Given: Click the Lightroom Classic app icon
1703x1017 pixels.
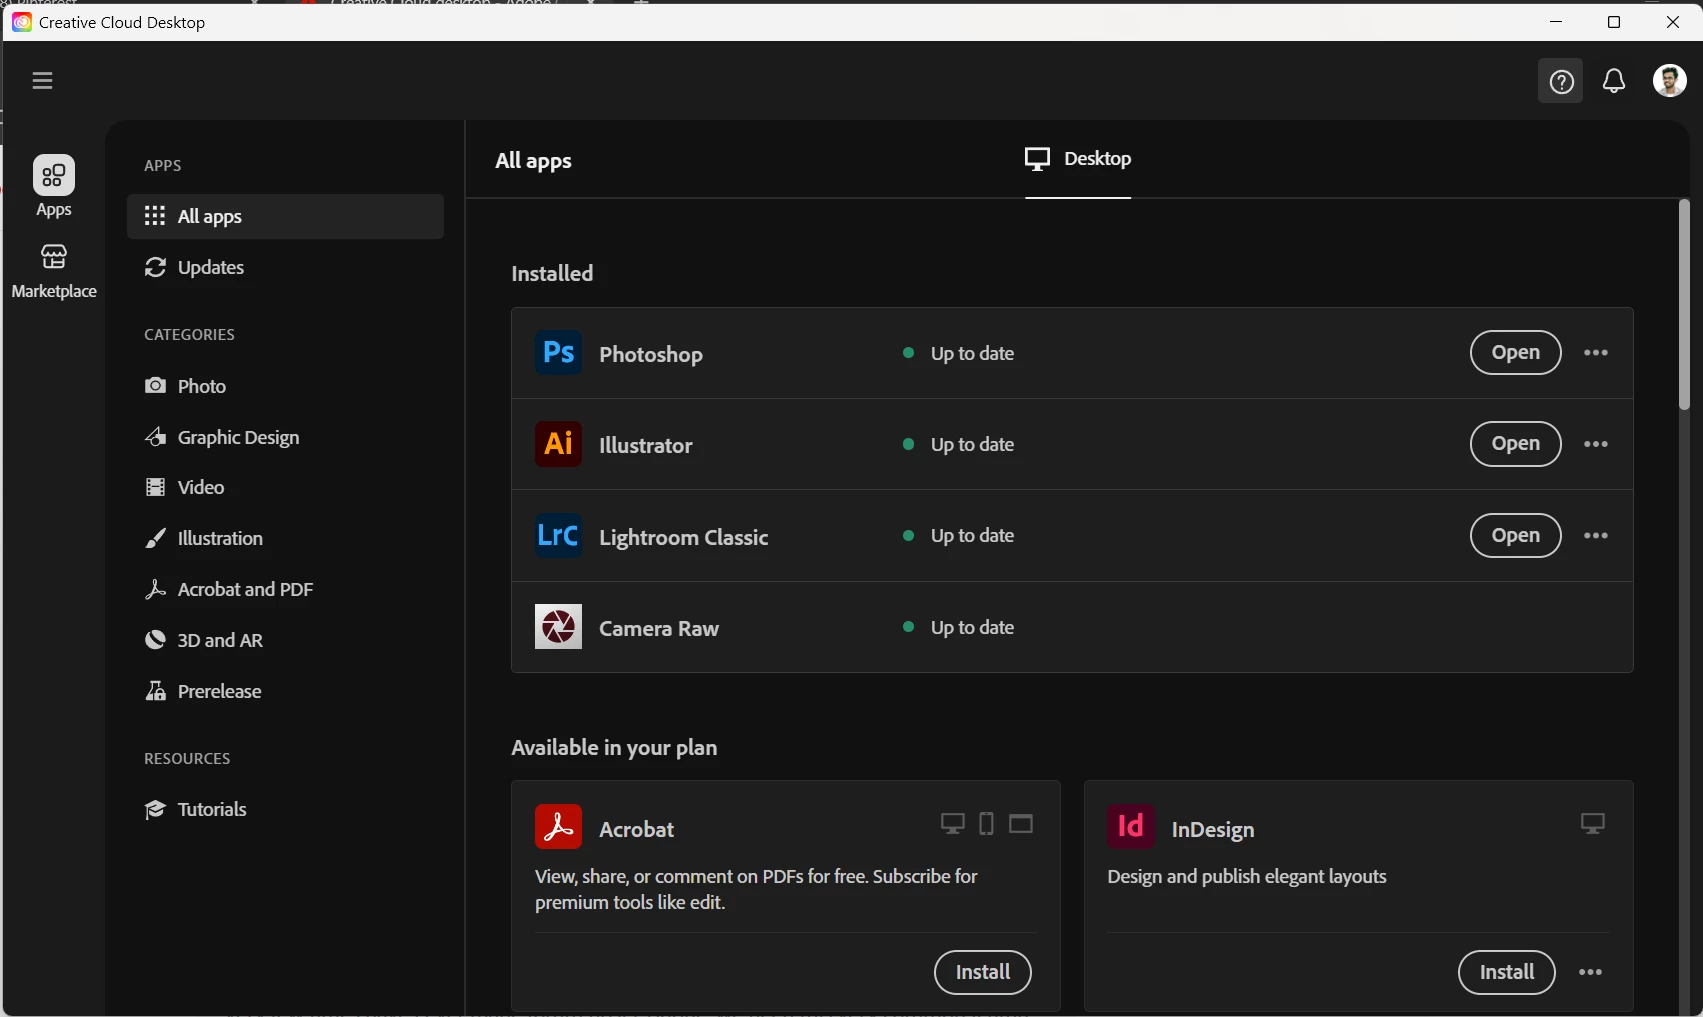Looking at the screenshot, I should (x=558, y=536).
